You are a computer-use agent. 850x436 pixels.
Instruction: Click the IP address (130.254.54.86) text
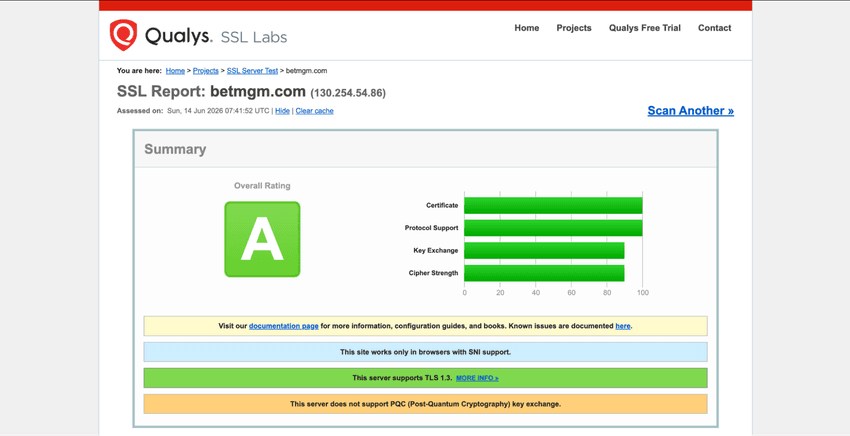(348, 93)
